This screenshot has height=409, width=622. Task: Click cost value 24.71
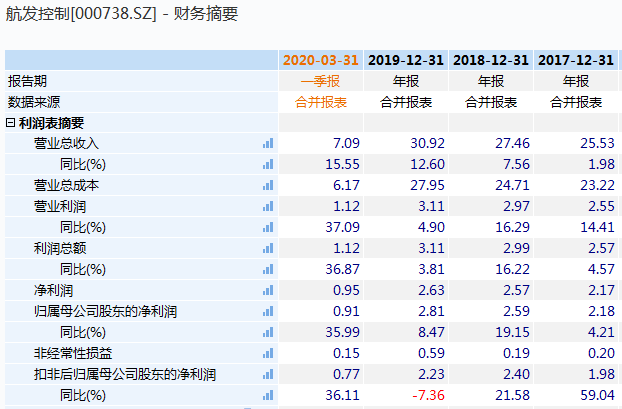[x=513, y=185]
